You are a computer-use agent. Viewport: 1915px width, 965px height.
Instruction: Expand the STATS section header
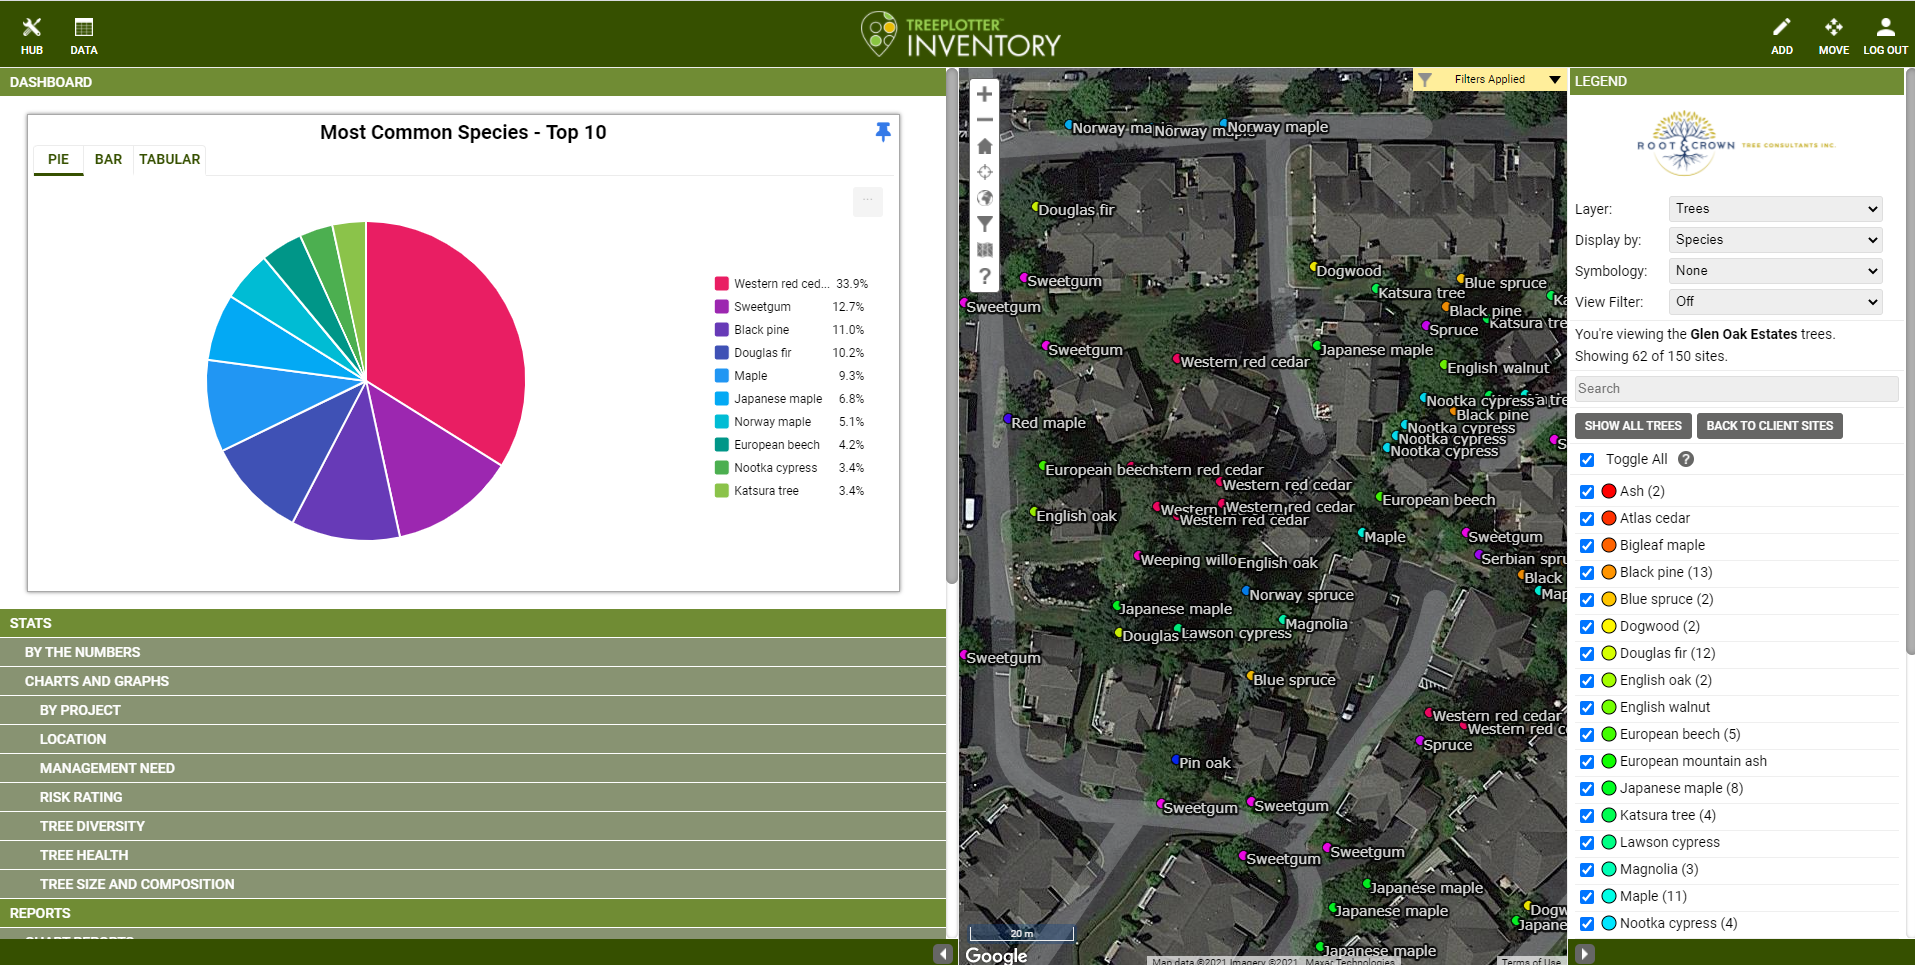click(473, 623)
